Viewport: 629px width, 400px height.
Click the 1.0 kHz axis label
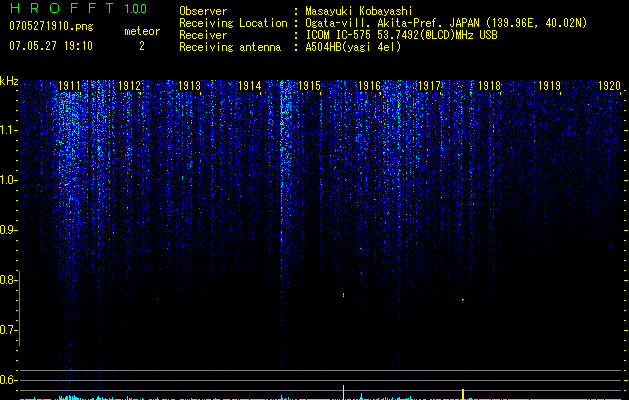8,180
